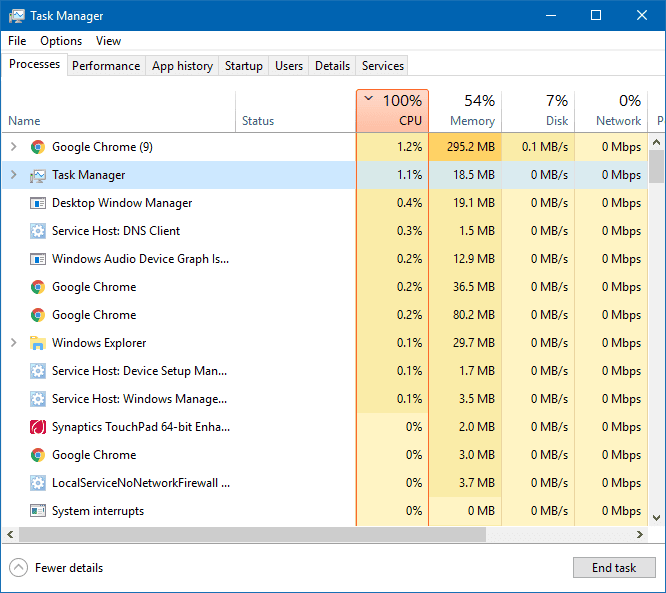Click the Windows Audio Device Graph icon
This screenshot has width=666, height=593.
38,259
